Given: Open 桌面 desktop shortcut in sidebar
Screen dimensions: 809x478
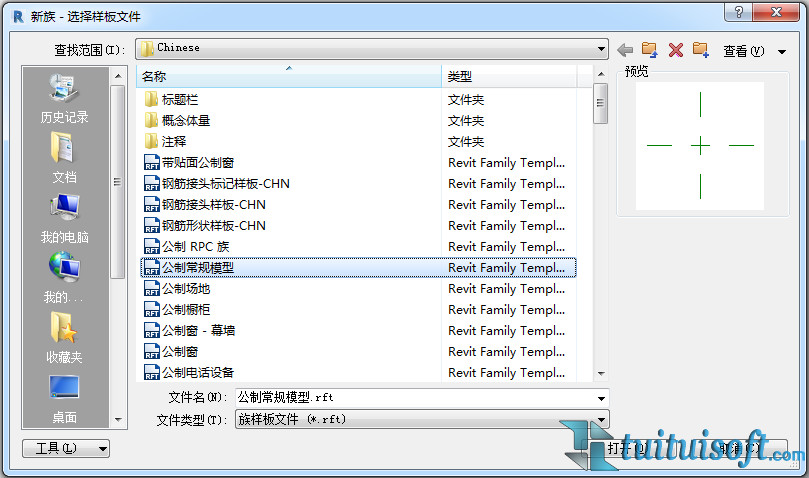Looking at the screenshot, I should tap(65, 398).
